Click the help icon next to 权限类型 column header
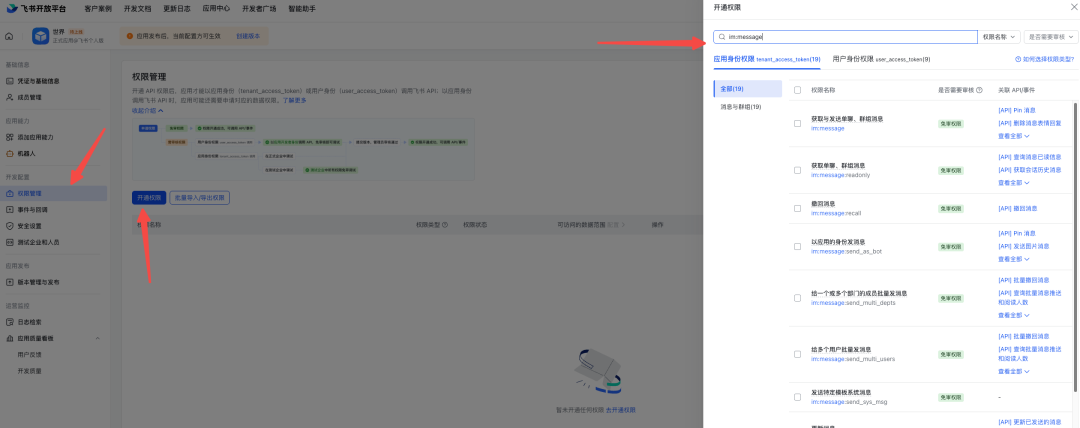This screenshot has height=428, width=1080. 445,225
